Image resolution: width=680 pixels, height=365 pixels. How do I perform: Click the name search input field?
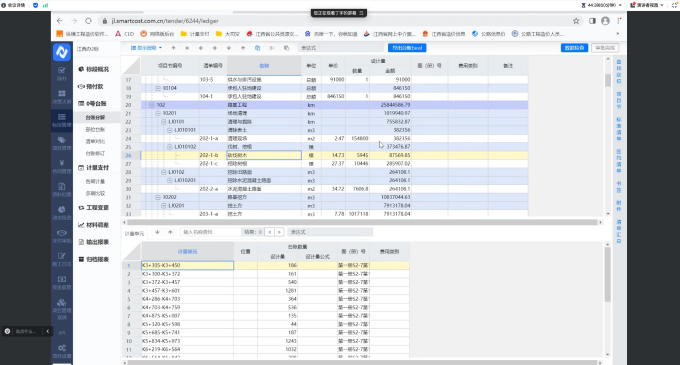210,232
